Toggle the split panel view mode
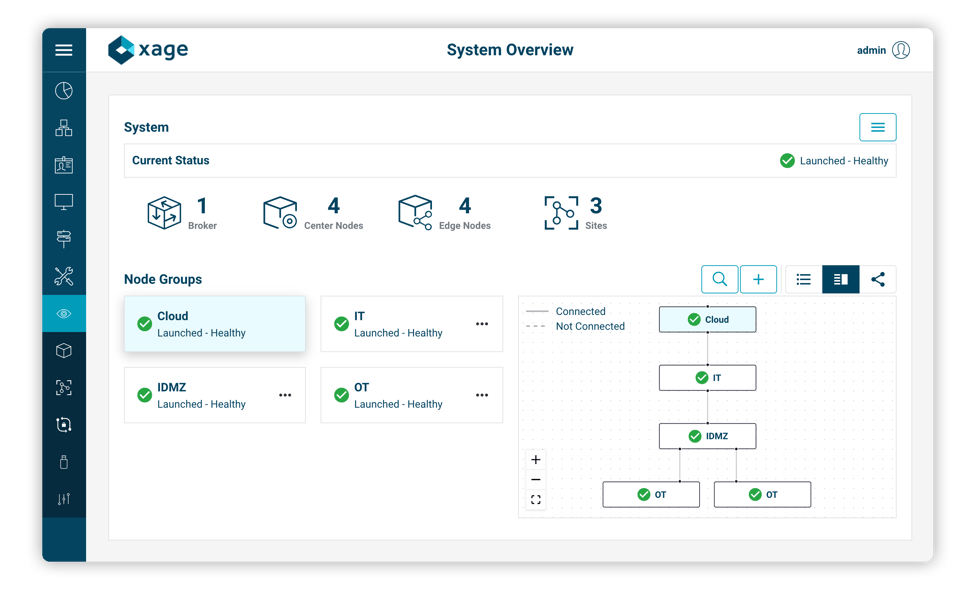Image resolution: width=976 pixels, height=598 pixels. [x=840, y=279]
